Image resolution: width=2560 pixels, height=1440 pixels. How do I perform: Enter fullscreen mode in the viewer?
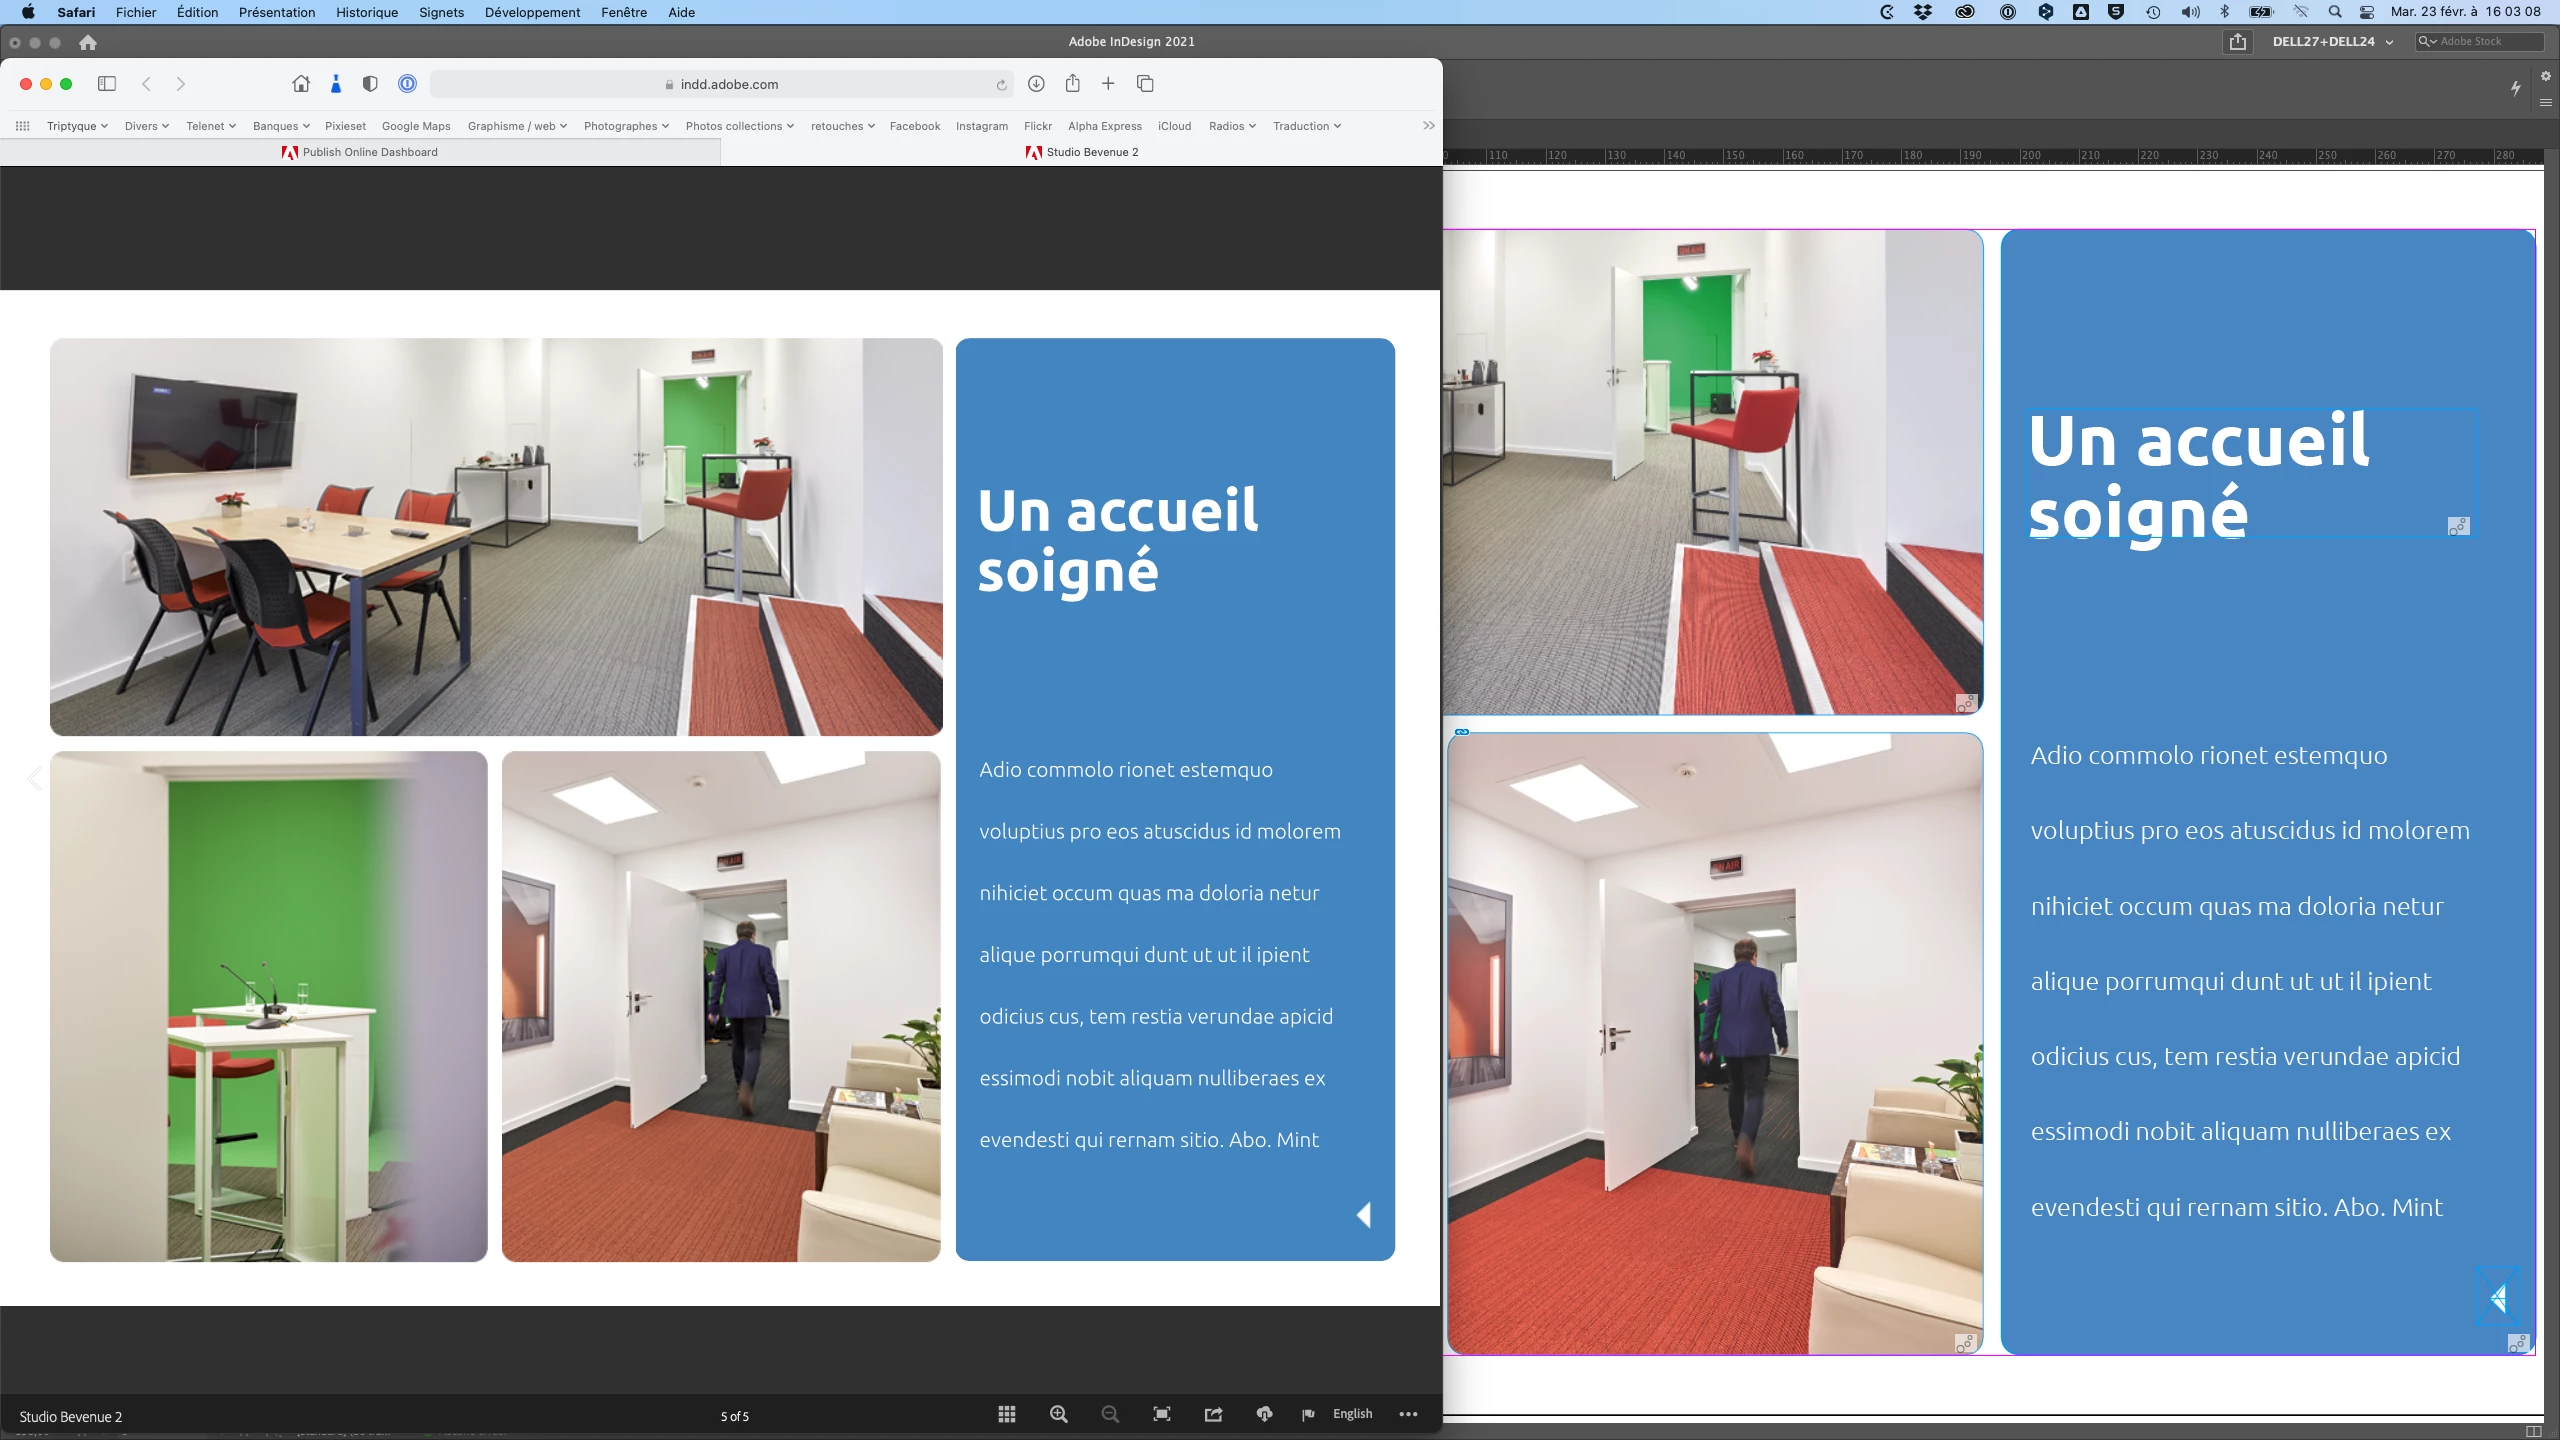pos(1161,1414)
